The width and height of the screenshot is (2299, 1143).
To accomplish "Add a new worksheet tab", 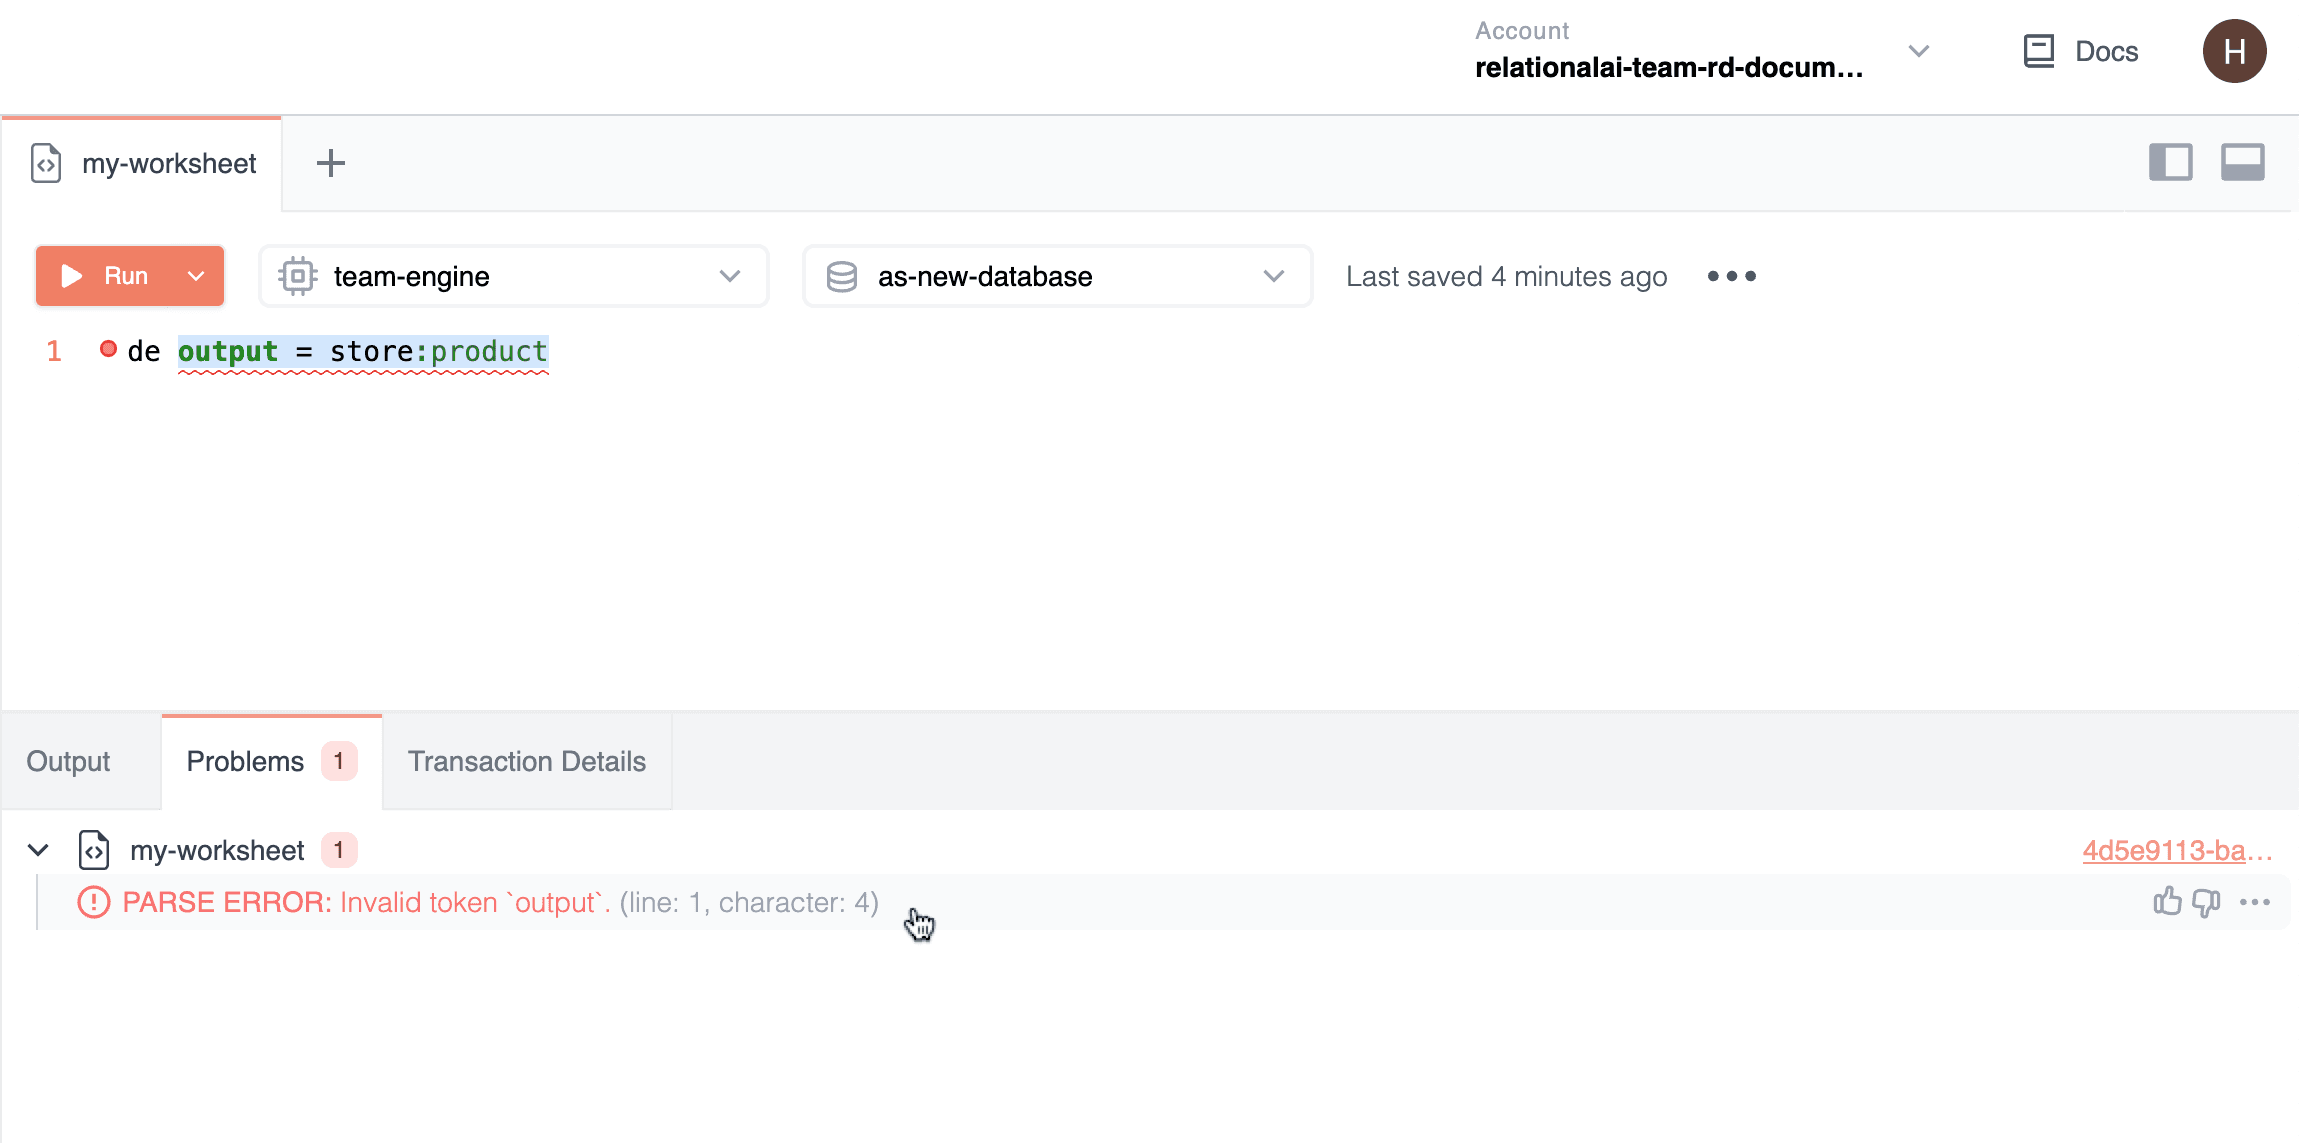I will click(x=330, y=163).
